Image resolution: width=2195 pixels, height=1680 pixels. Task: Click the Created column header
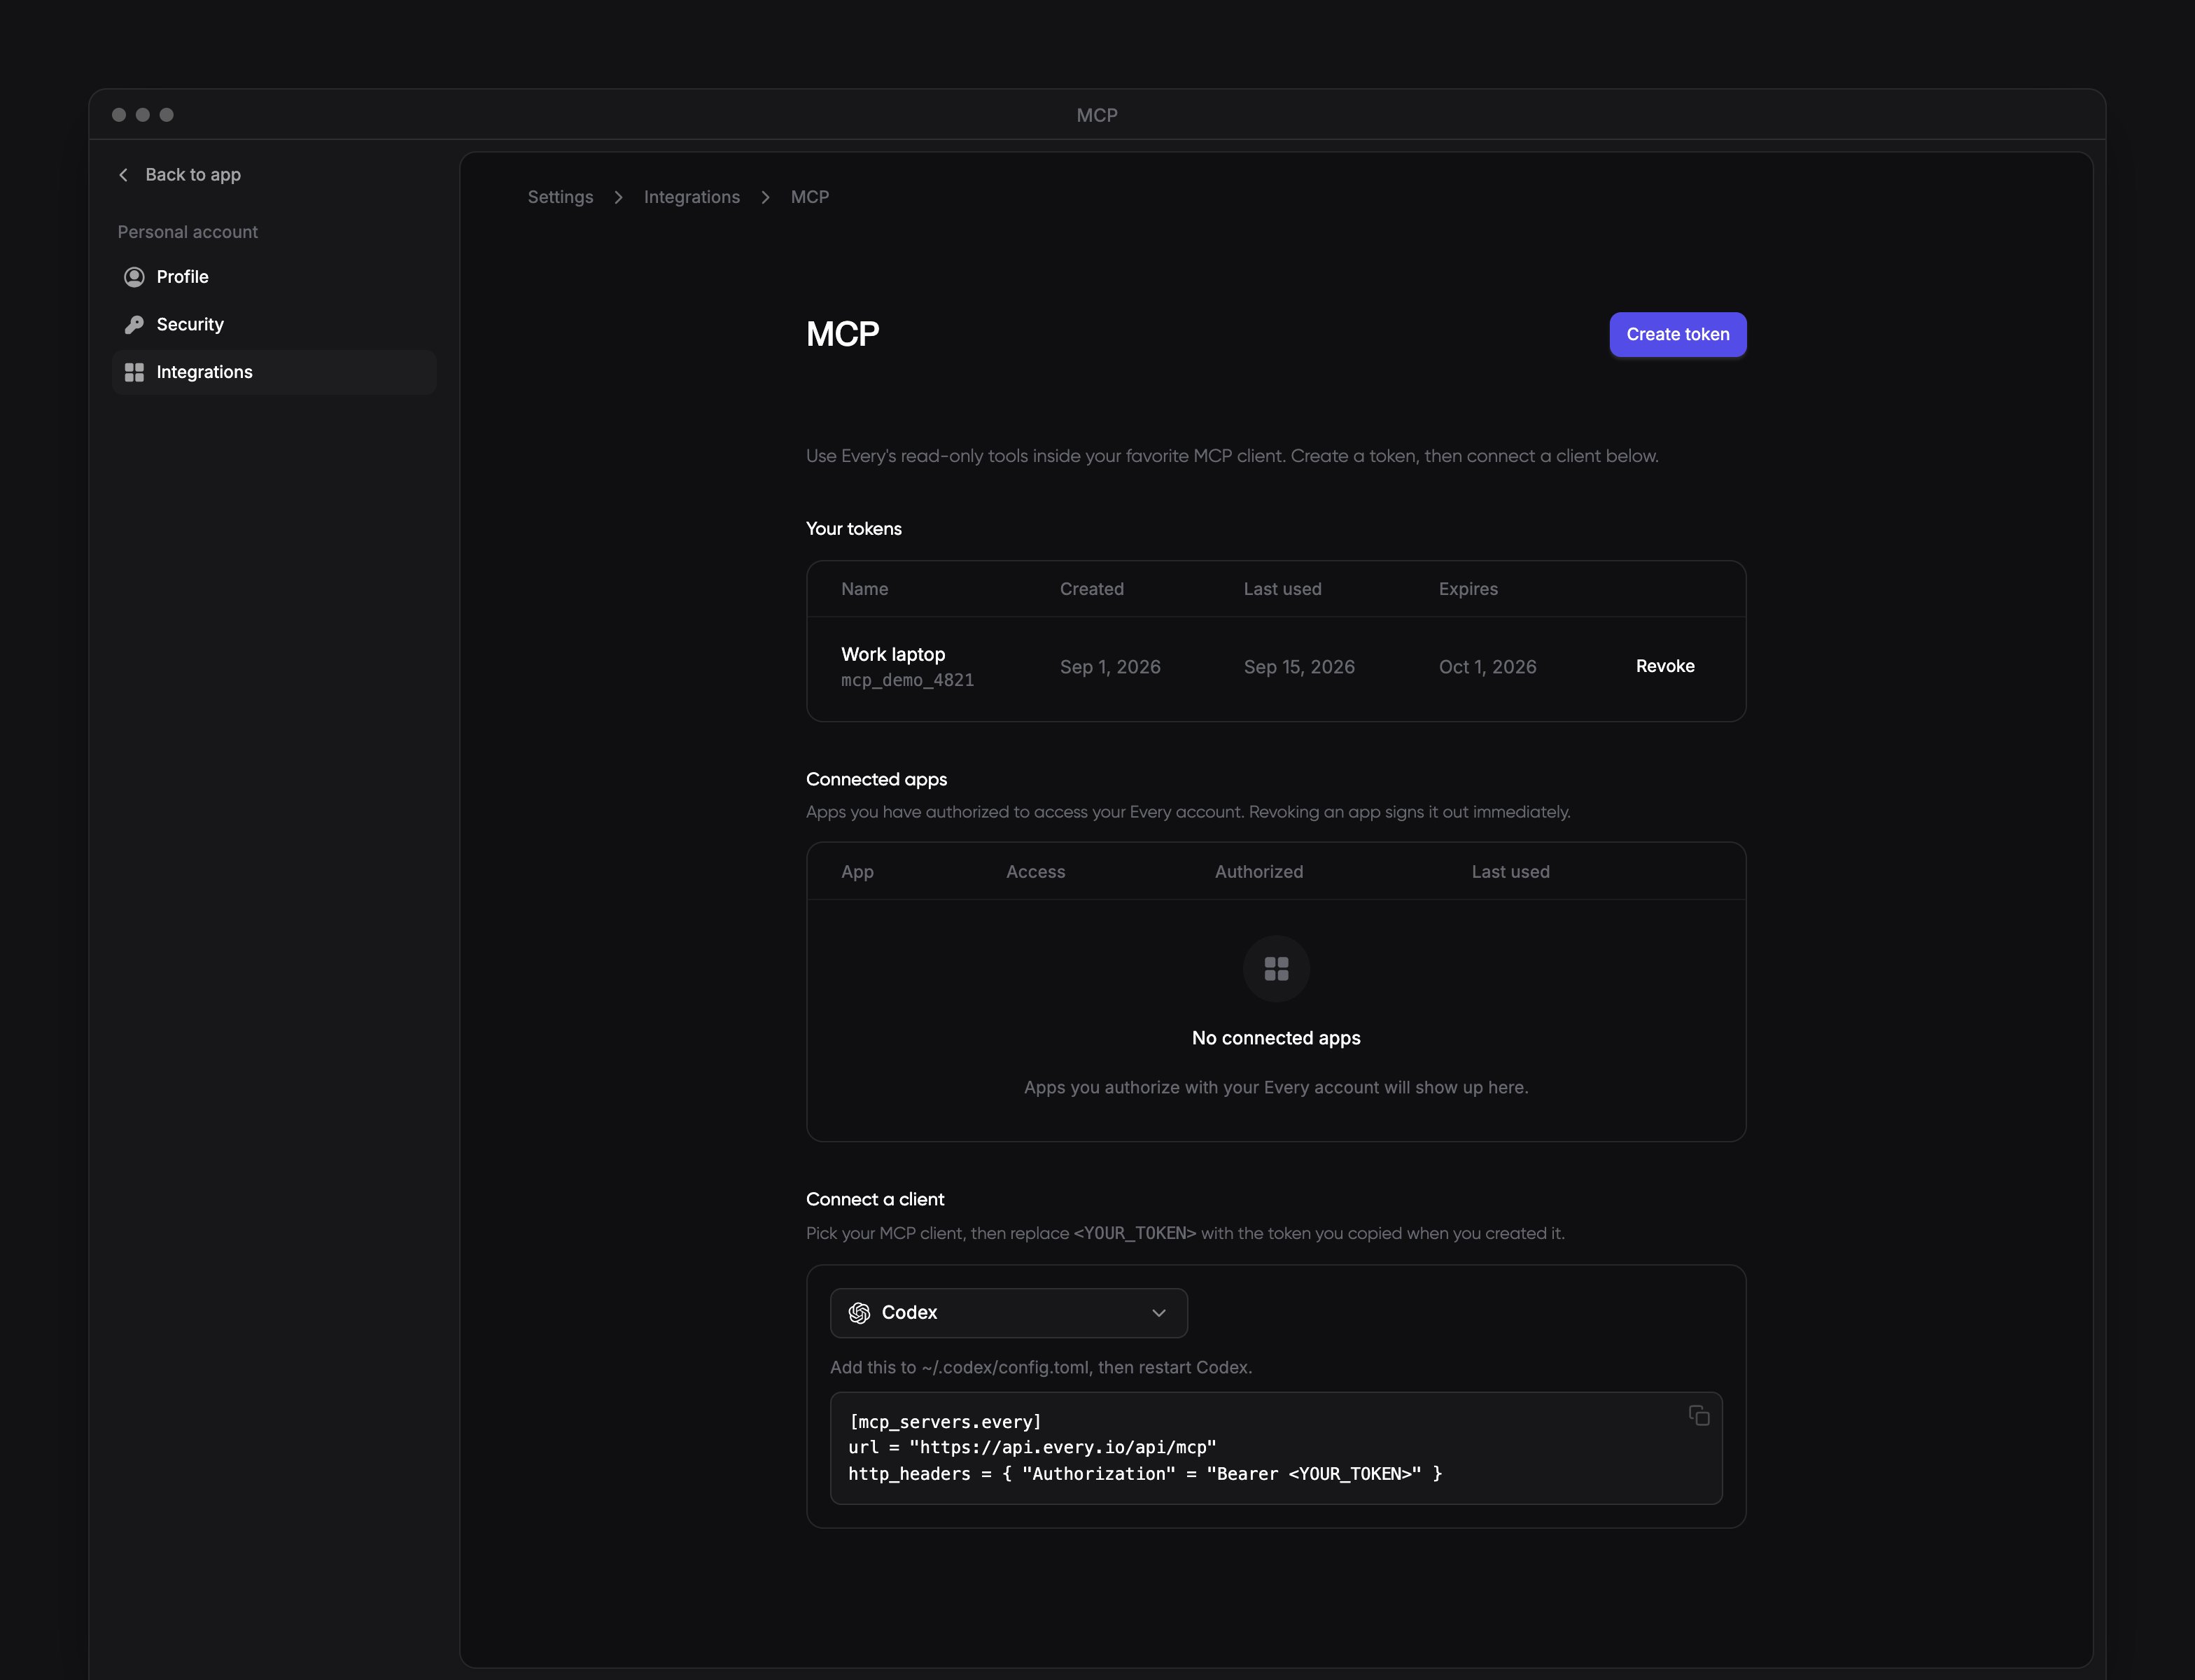click(1091, 589)
